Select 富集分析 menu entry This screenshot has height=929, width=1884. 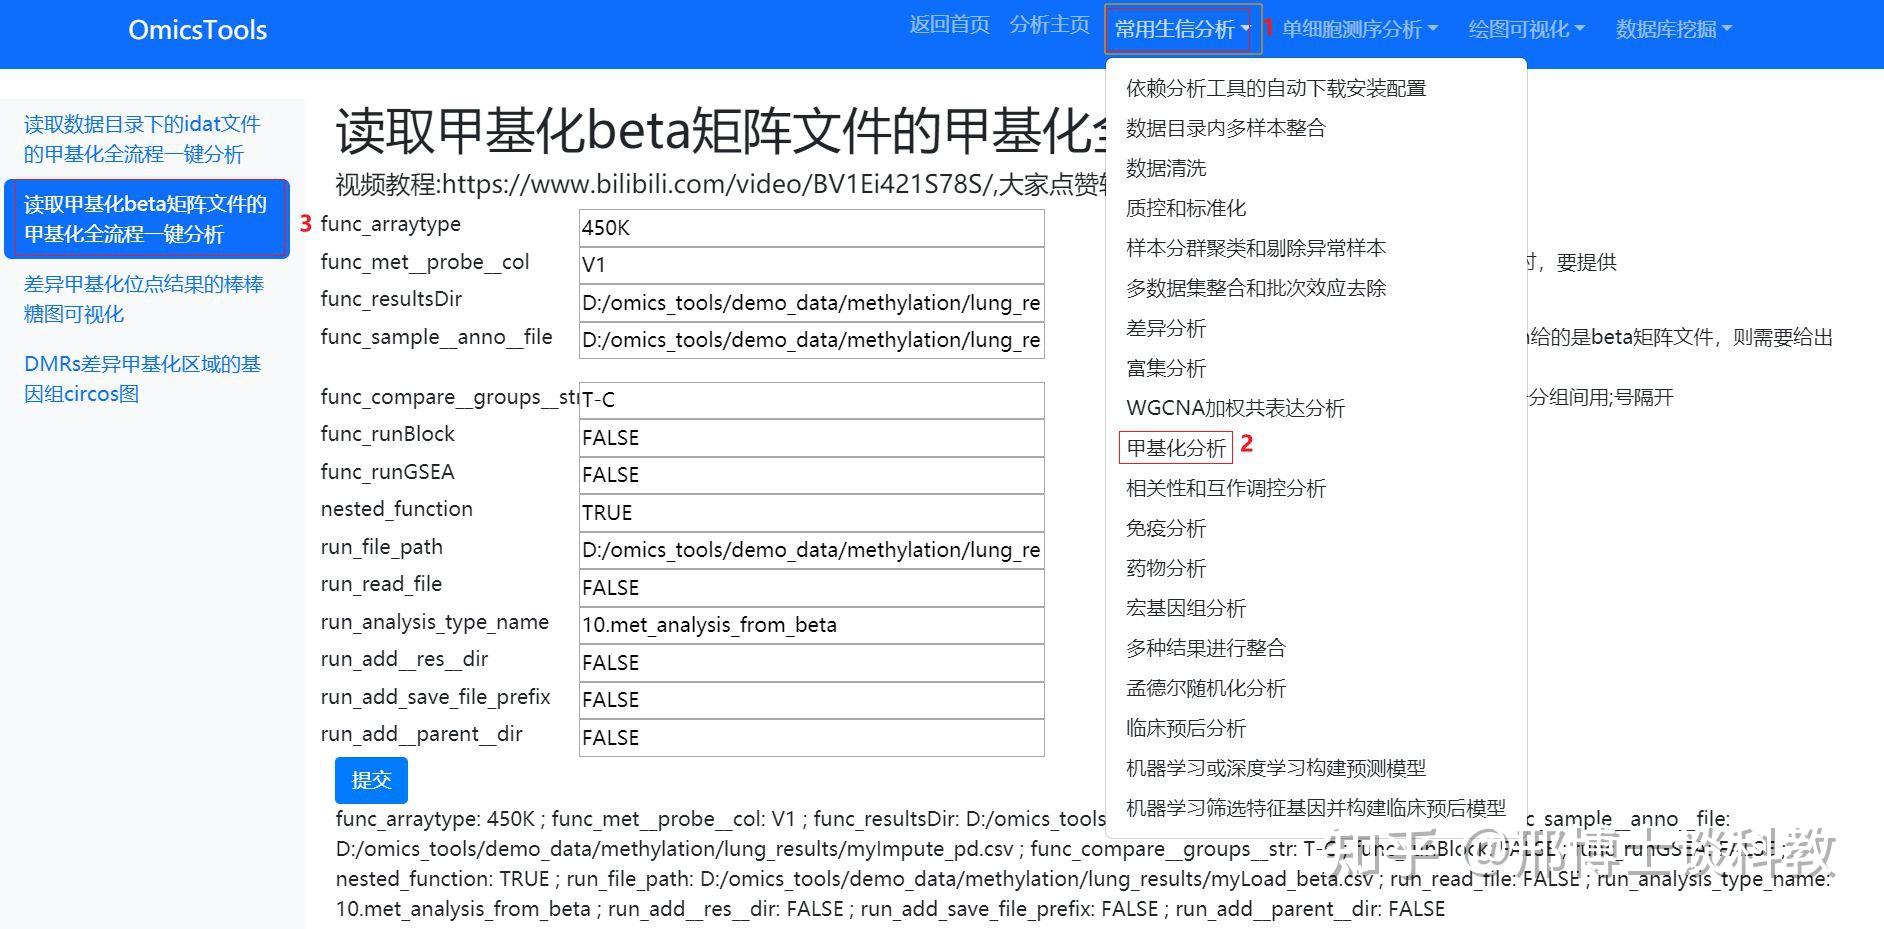click(1165, 368)
